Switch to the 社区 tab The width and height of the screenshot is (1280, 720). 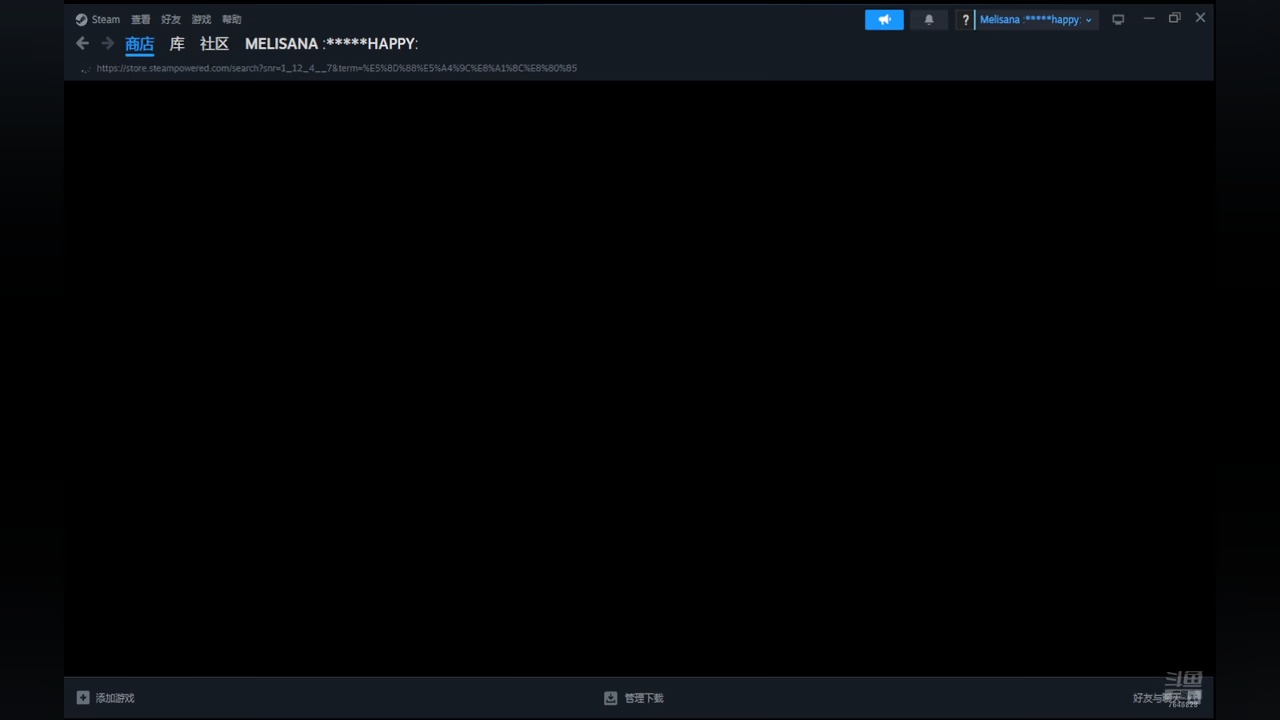(214, 44)
